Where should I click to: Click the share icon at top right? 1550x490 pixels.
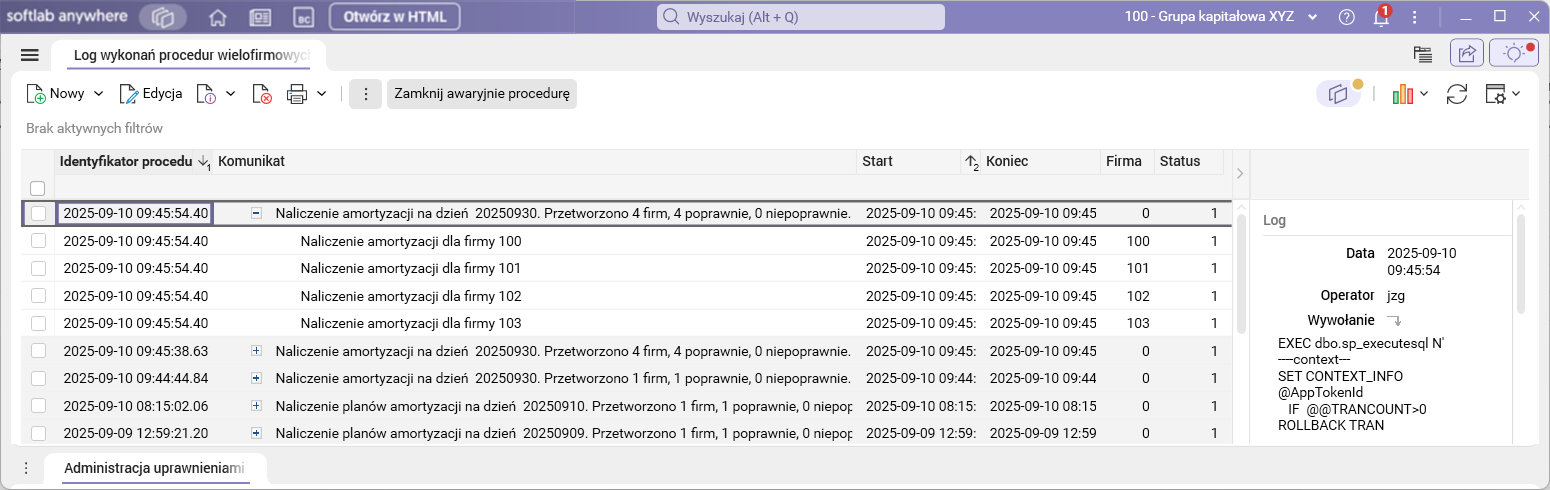(x=1467, y=54)
